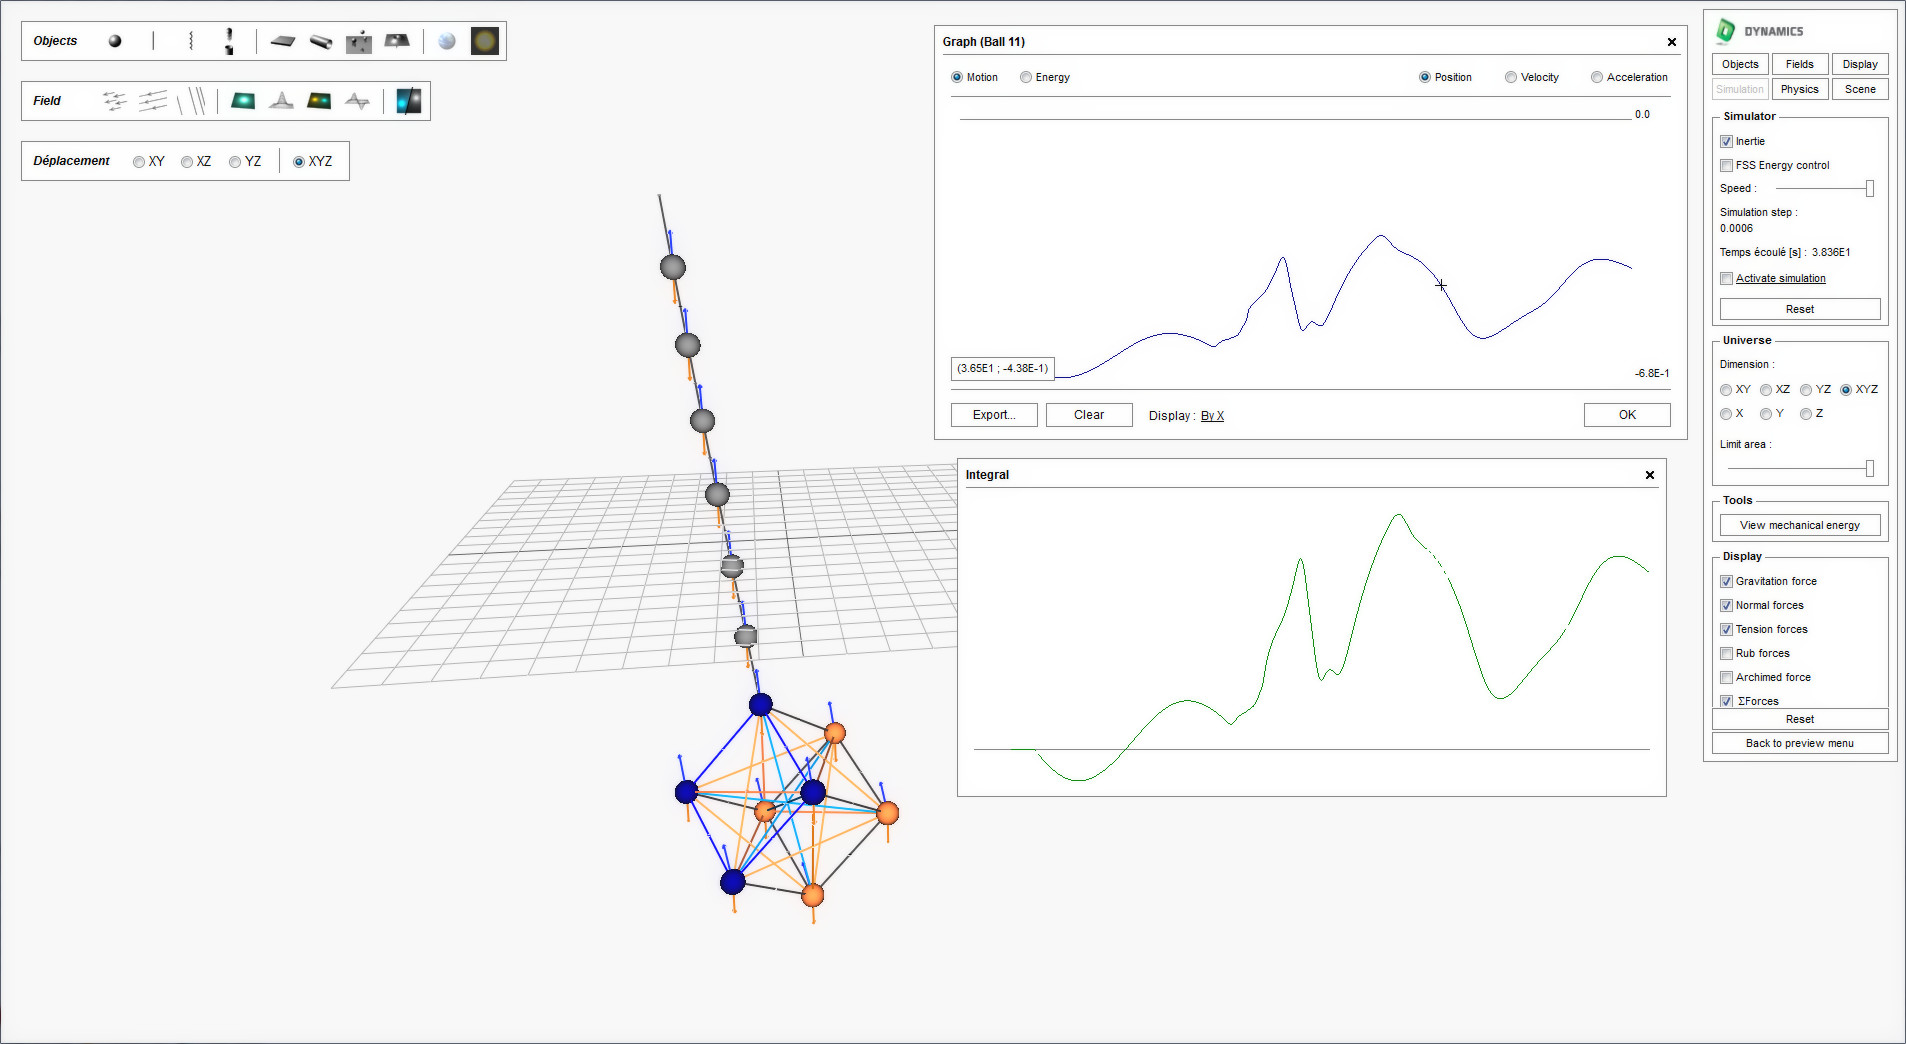Add the sun object from the Objects toolbar
Screen dimensions: 1906x1044
coord(484,41)
